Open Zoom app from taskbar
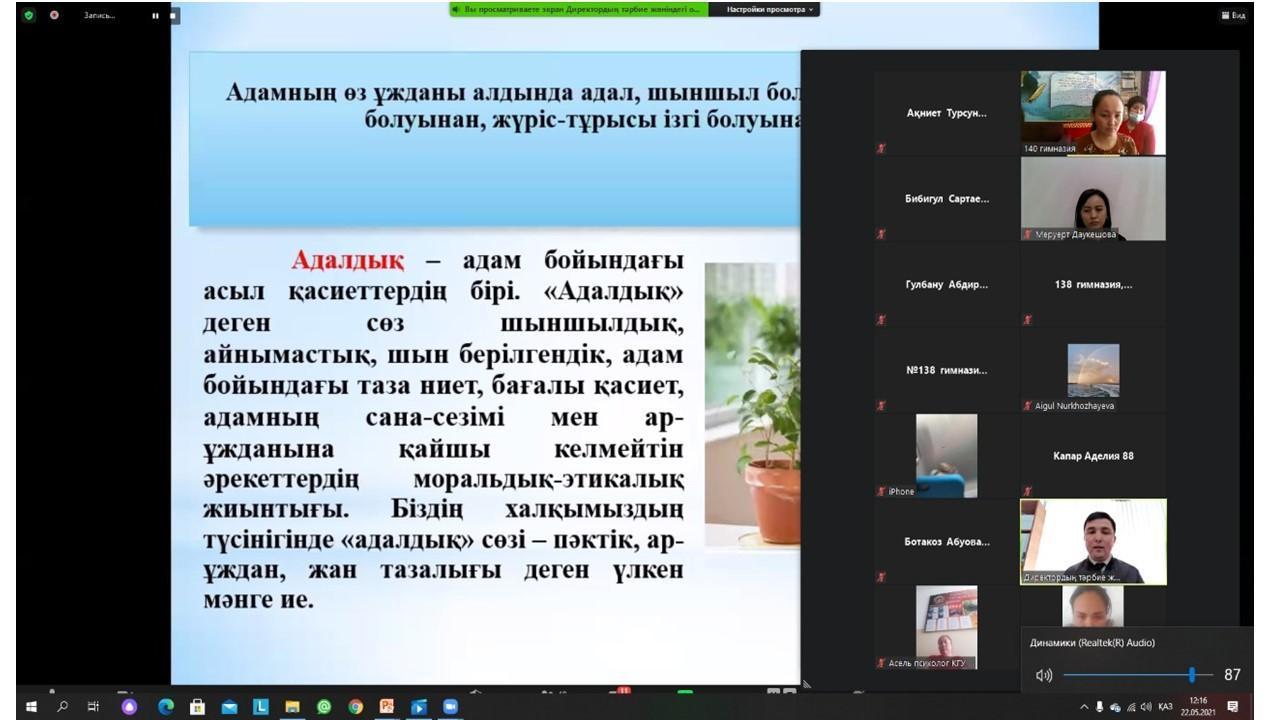The height and width of the screenshot is (720, 1280). 450,706
